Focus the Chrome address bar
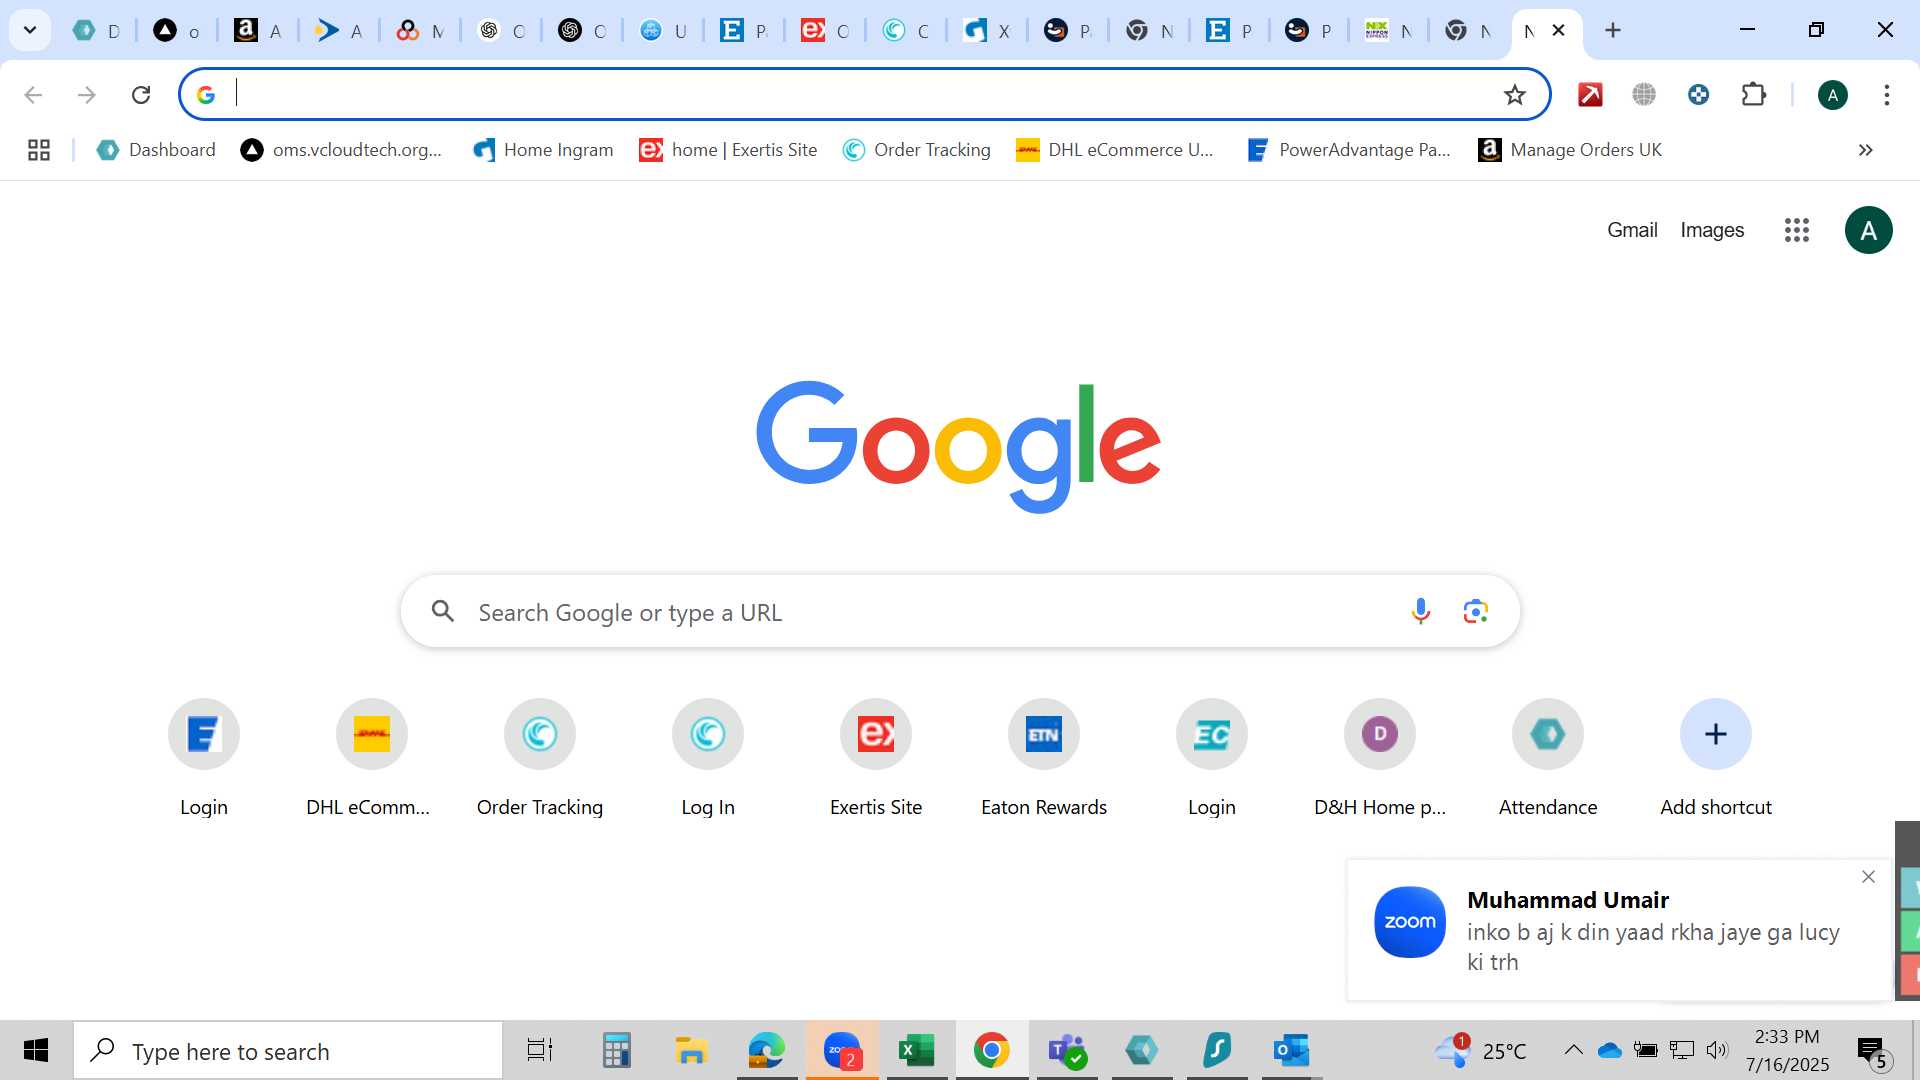Screen dimensions: 1920x1080 (x=864, y=94)
